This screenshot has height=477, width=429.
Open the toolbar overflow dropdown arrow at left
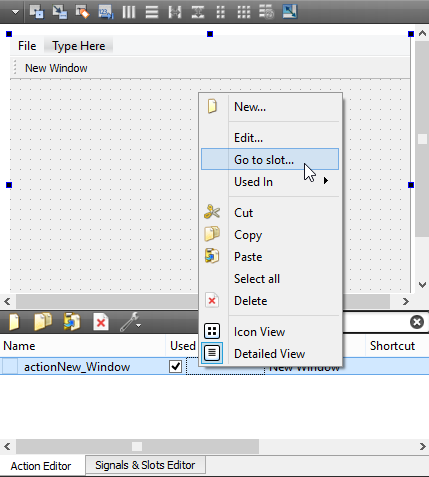pyautogui.click(x=15, y=12)
